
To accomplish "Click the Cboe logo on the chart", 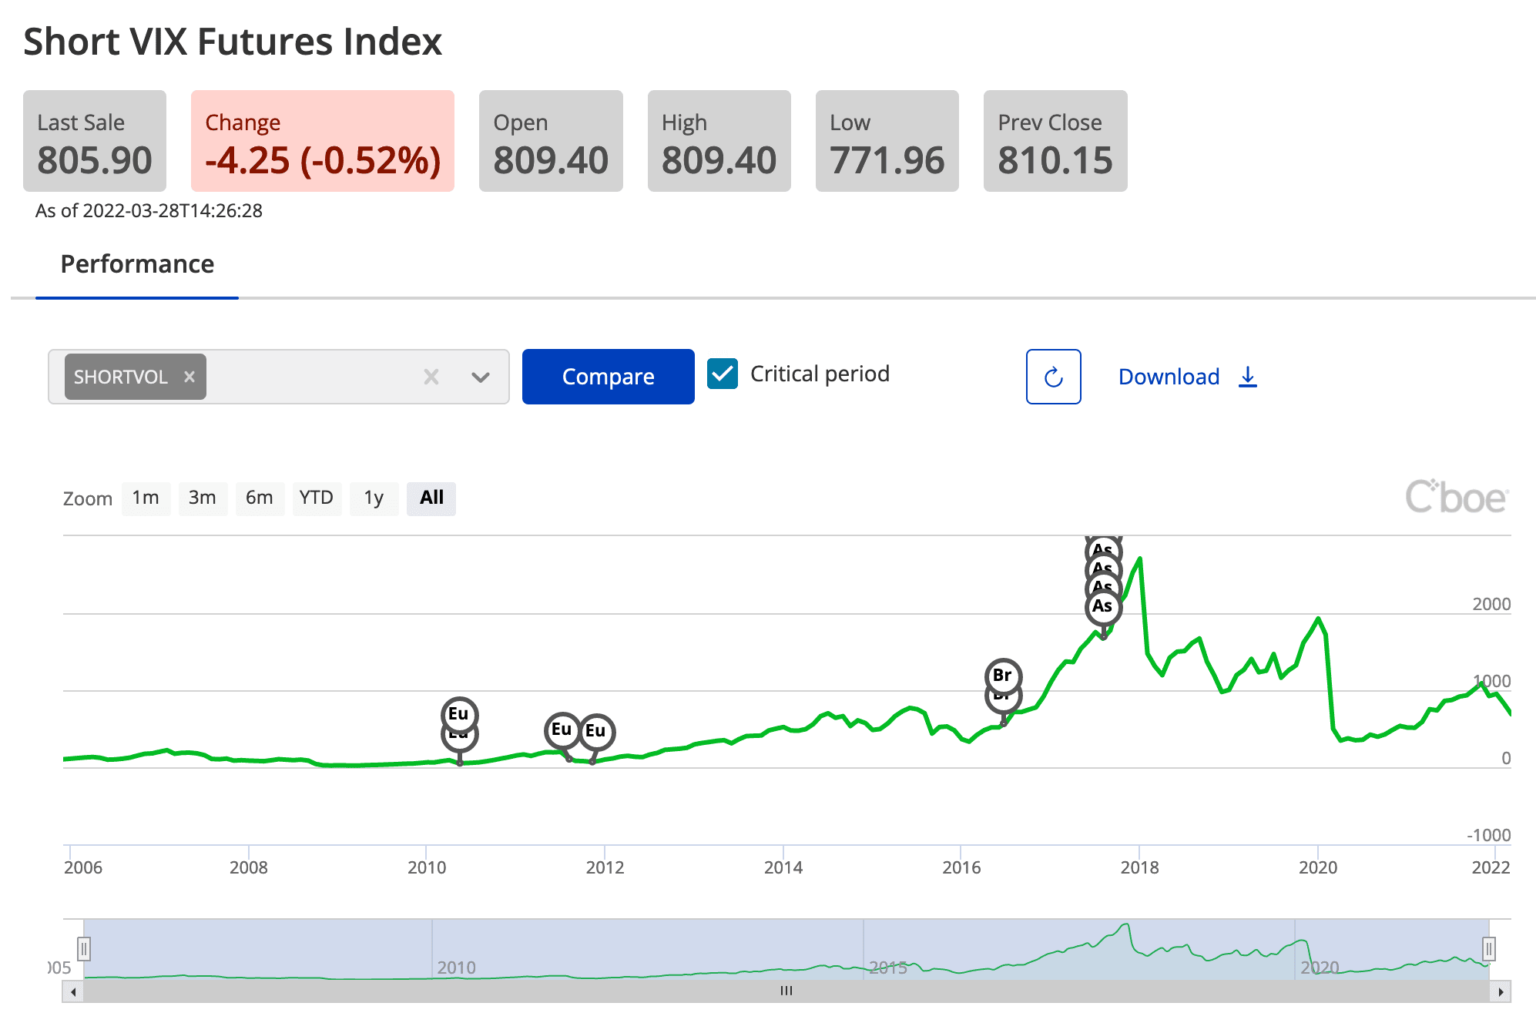I will point(1457,496).
